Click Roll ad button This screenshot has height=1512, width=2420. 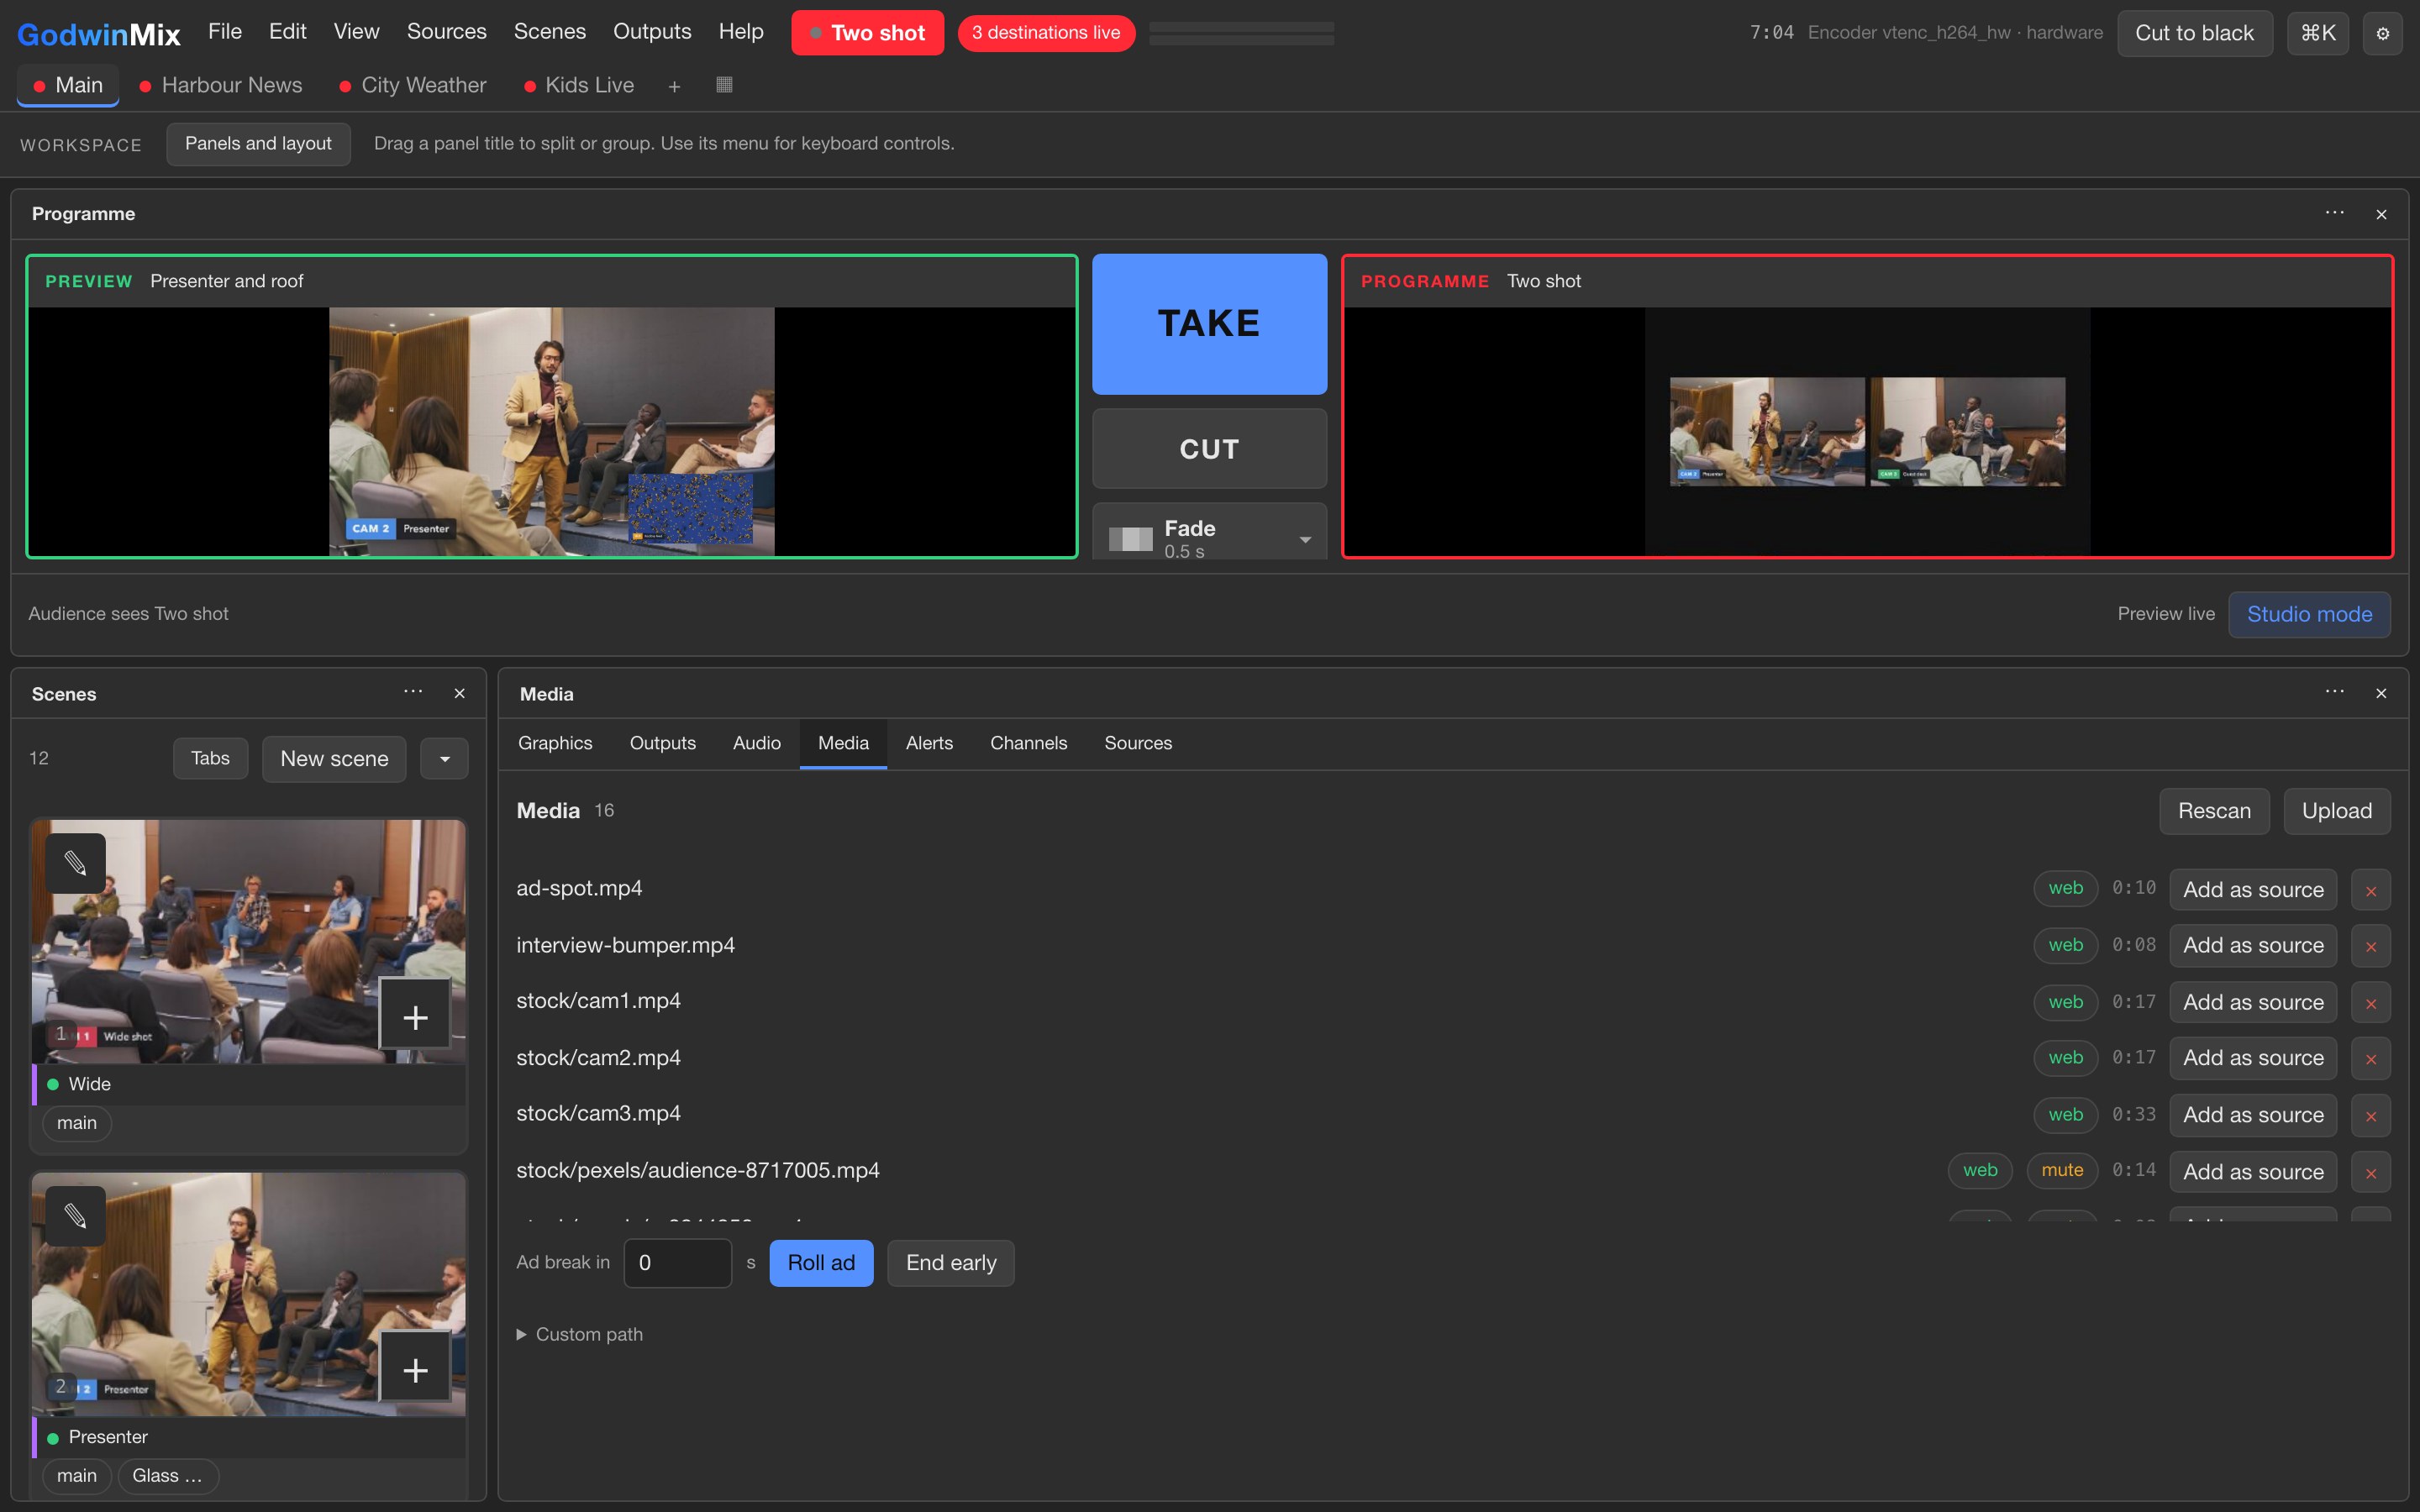pos(821,1263)
